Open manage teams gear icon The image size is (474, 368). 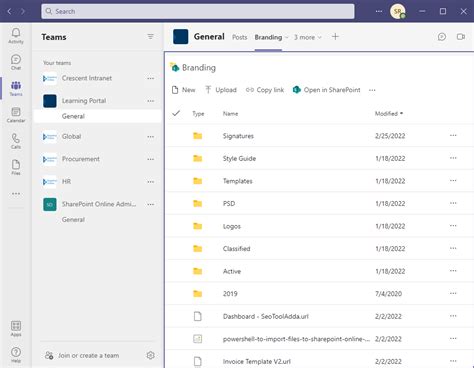point(151,355)
